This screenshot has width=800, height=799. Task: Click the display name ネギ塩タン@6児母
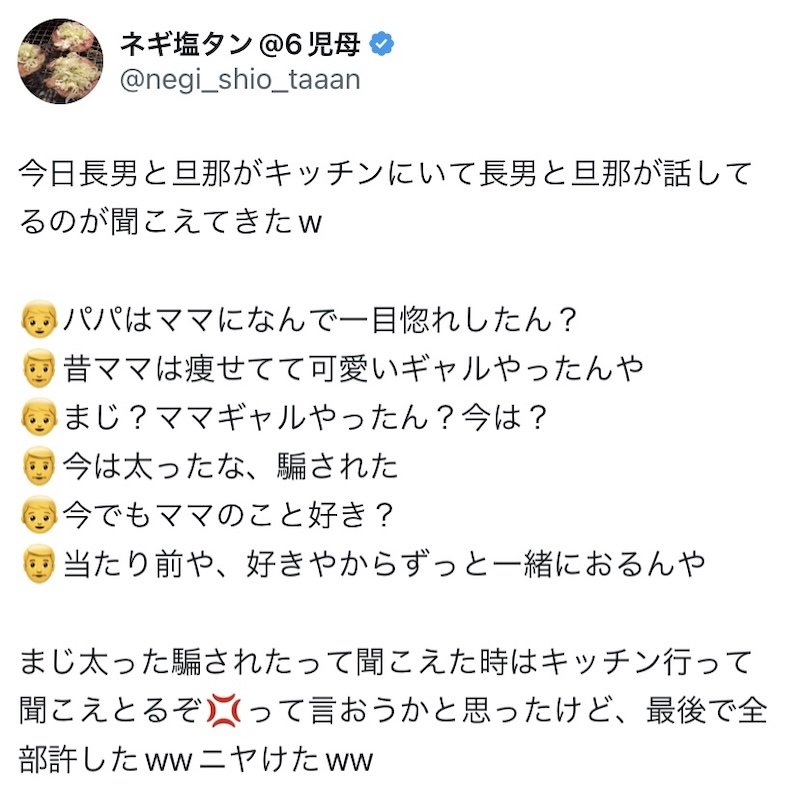point(240,43)
